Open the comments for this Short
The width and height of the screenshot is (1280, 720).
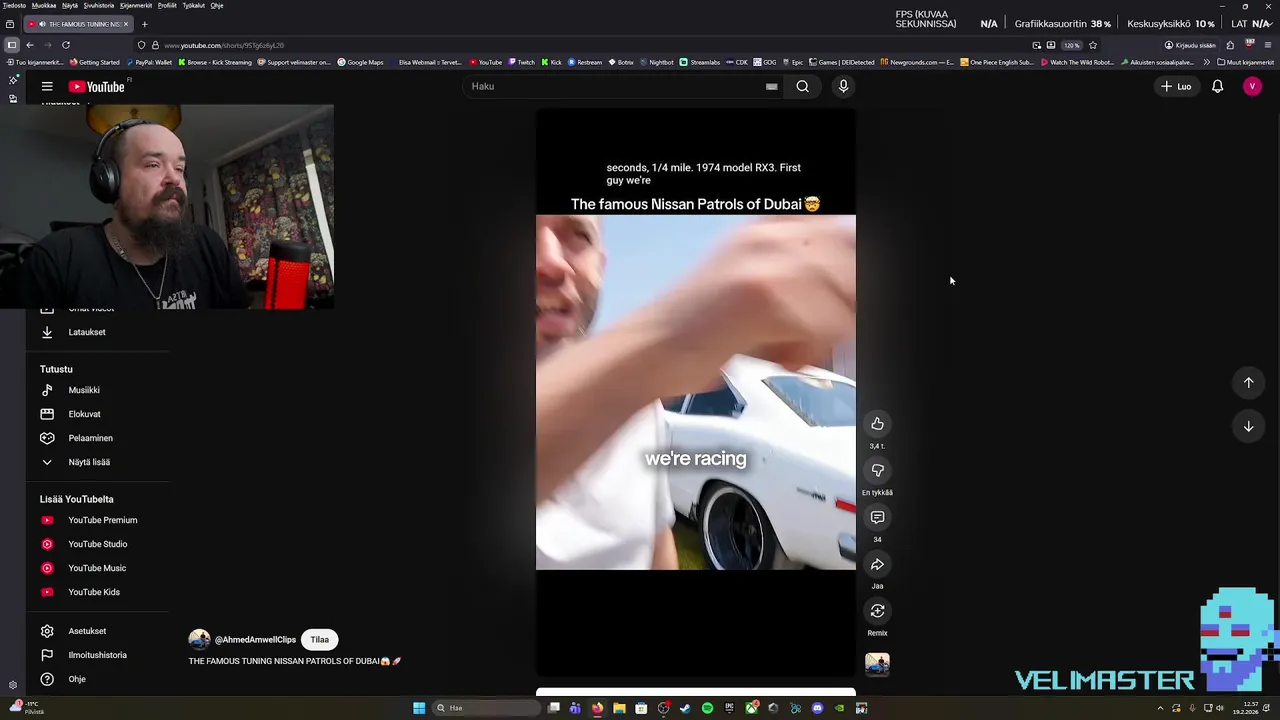click(877, 517)
